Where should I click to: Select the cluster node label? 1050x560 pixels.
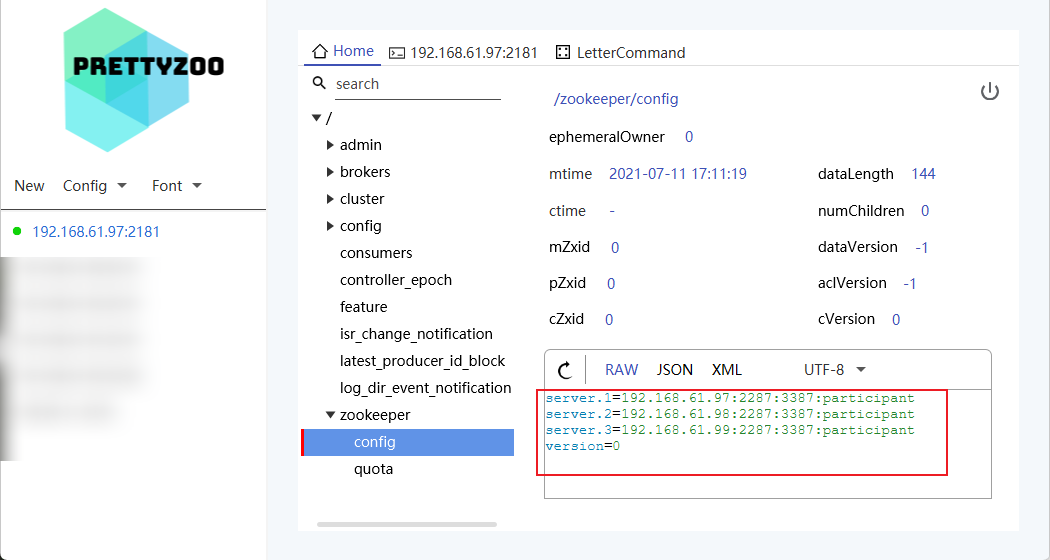362,199
